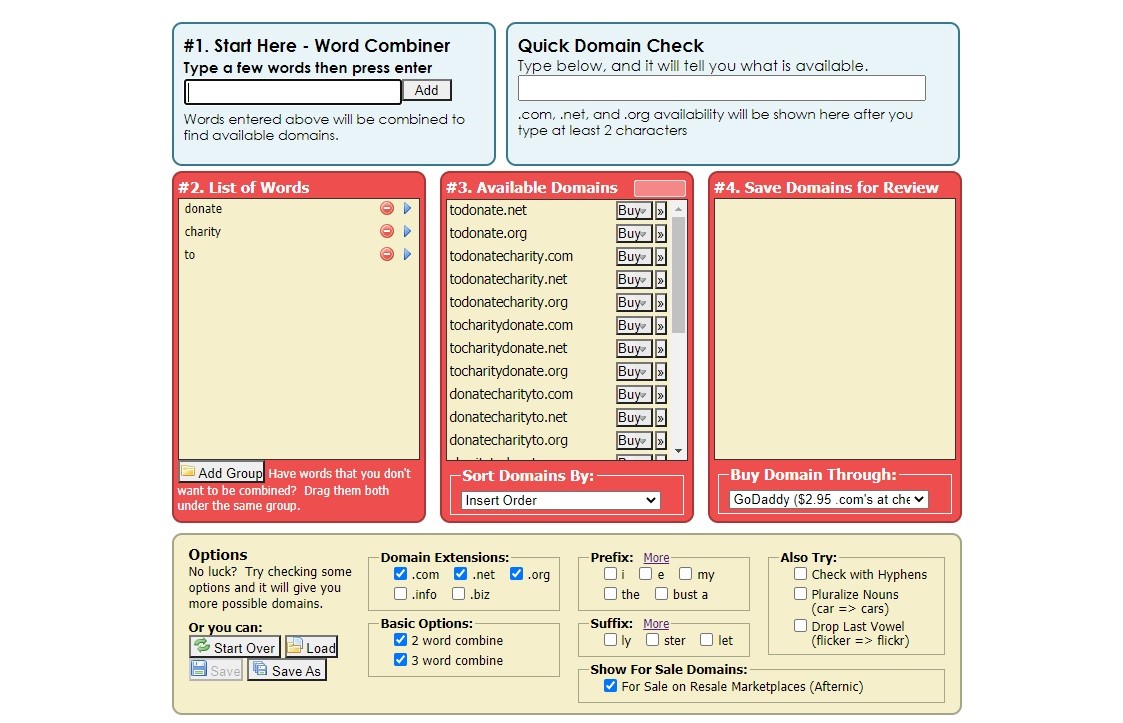Toggle 2 word combine option
Screen dimensions: 1123x723
[x=400, y=640]
